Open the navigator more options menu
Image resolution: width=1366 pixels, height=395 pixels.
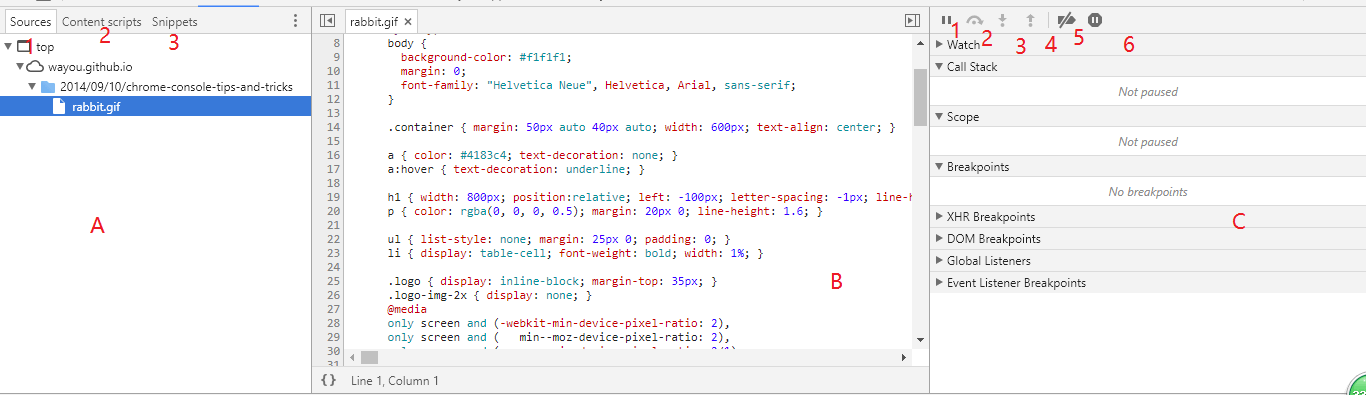(x=294, y=21)
